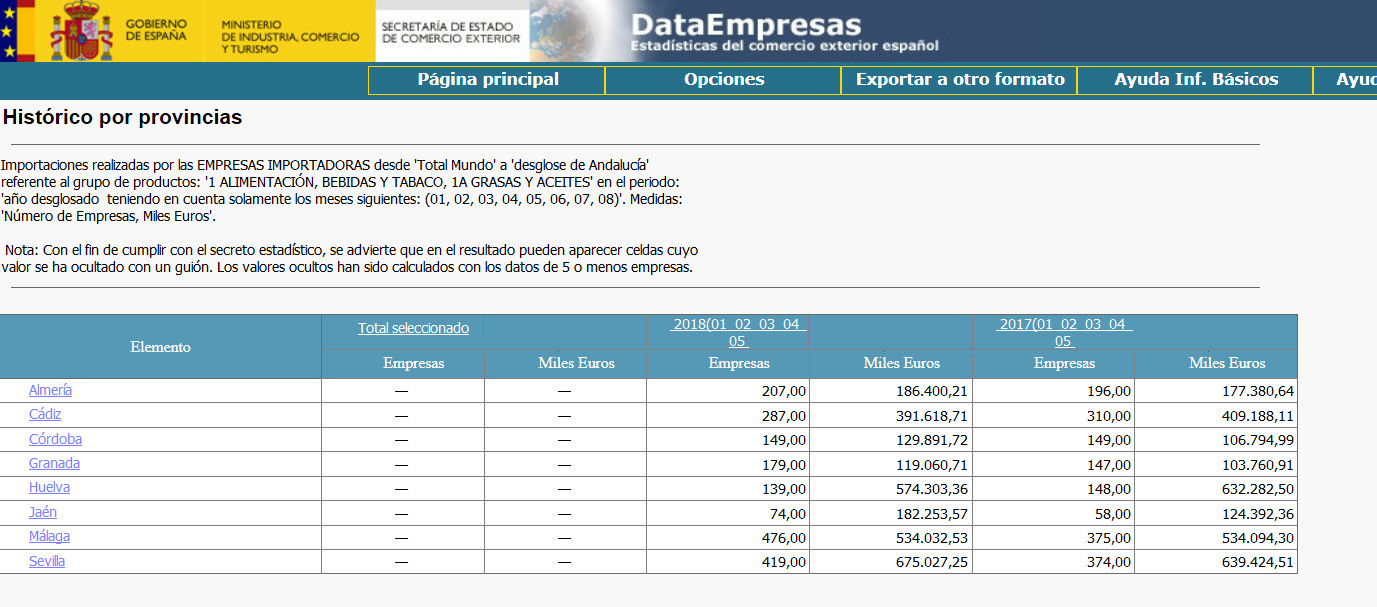
Task: Select the Cádiz 2018 value 391.618,71
Action: tap(932, 415)
